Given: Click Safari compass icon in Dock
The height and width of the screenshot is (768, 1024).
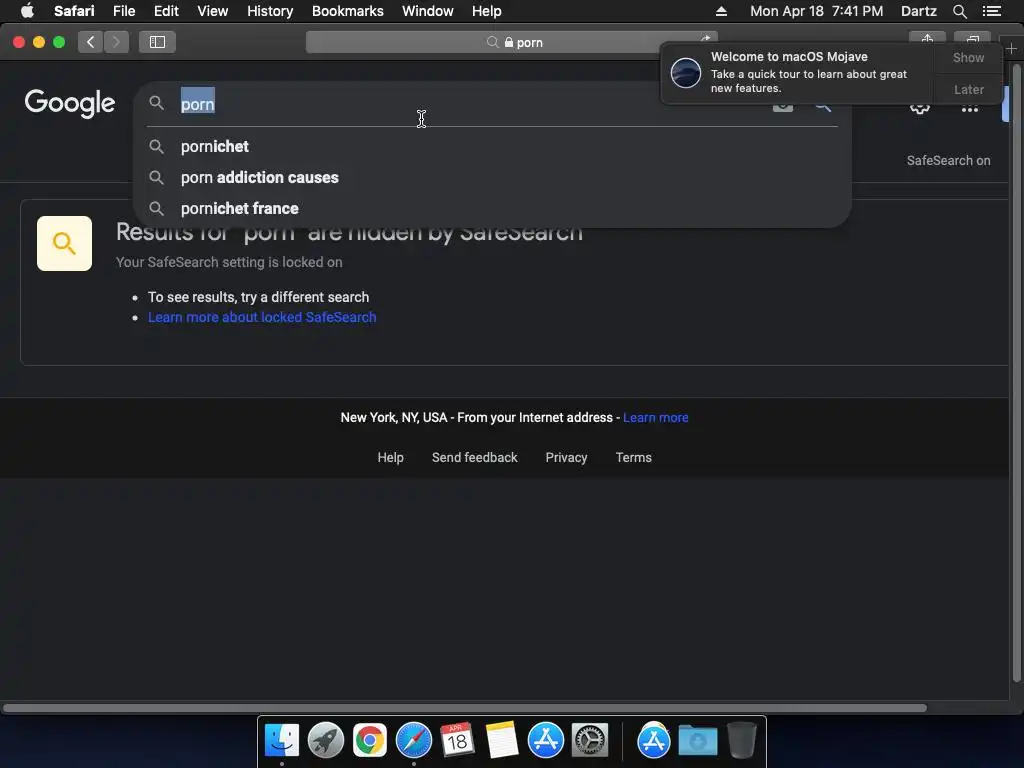Looking at the screenshot, I should coord(413,741).
